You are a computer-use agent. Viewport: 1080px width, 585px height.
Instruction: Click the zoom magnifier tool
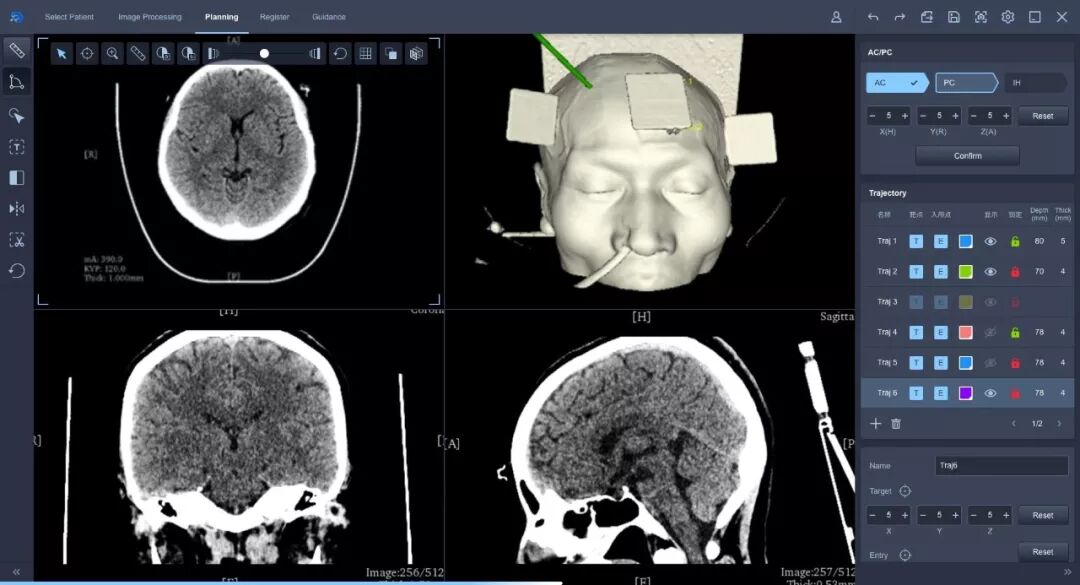(112, 54)
